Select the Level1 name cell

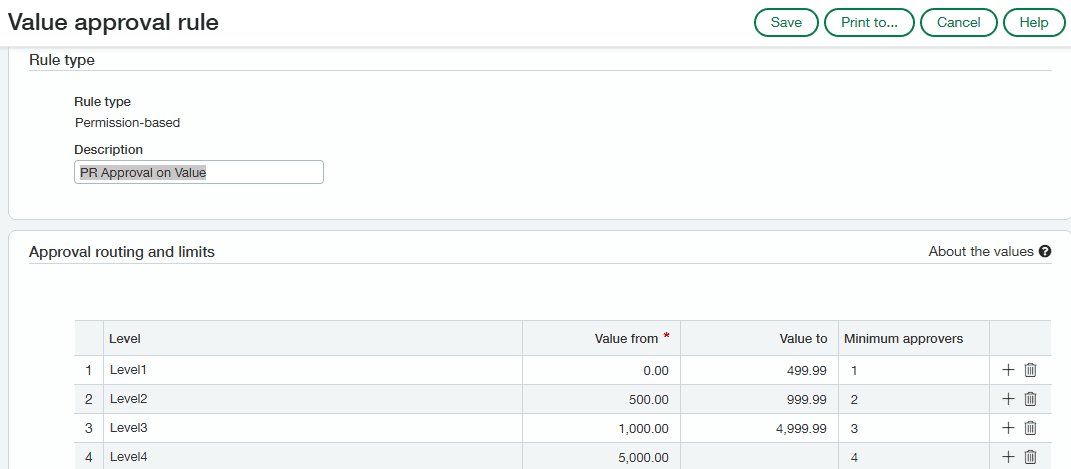pos(313,370)
